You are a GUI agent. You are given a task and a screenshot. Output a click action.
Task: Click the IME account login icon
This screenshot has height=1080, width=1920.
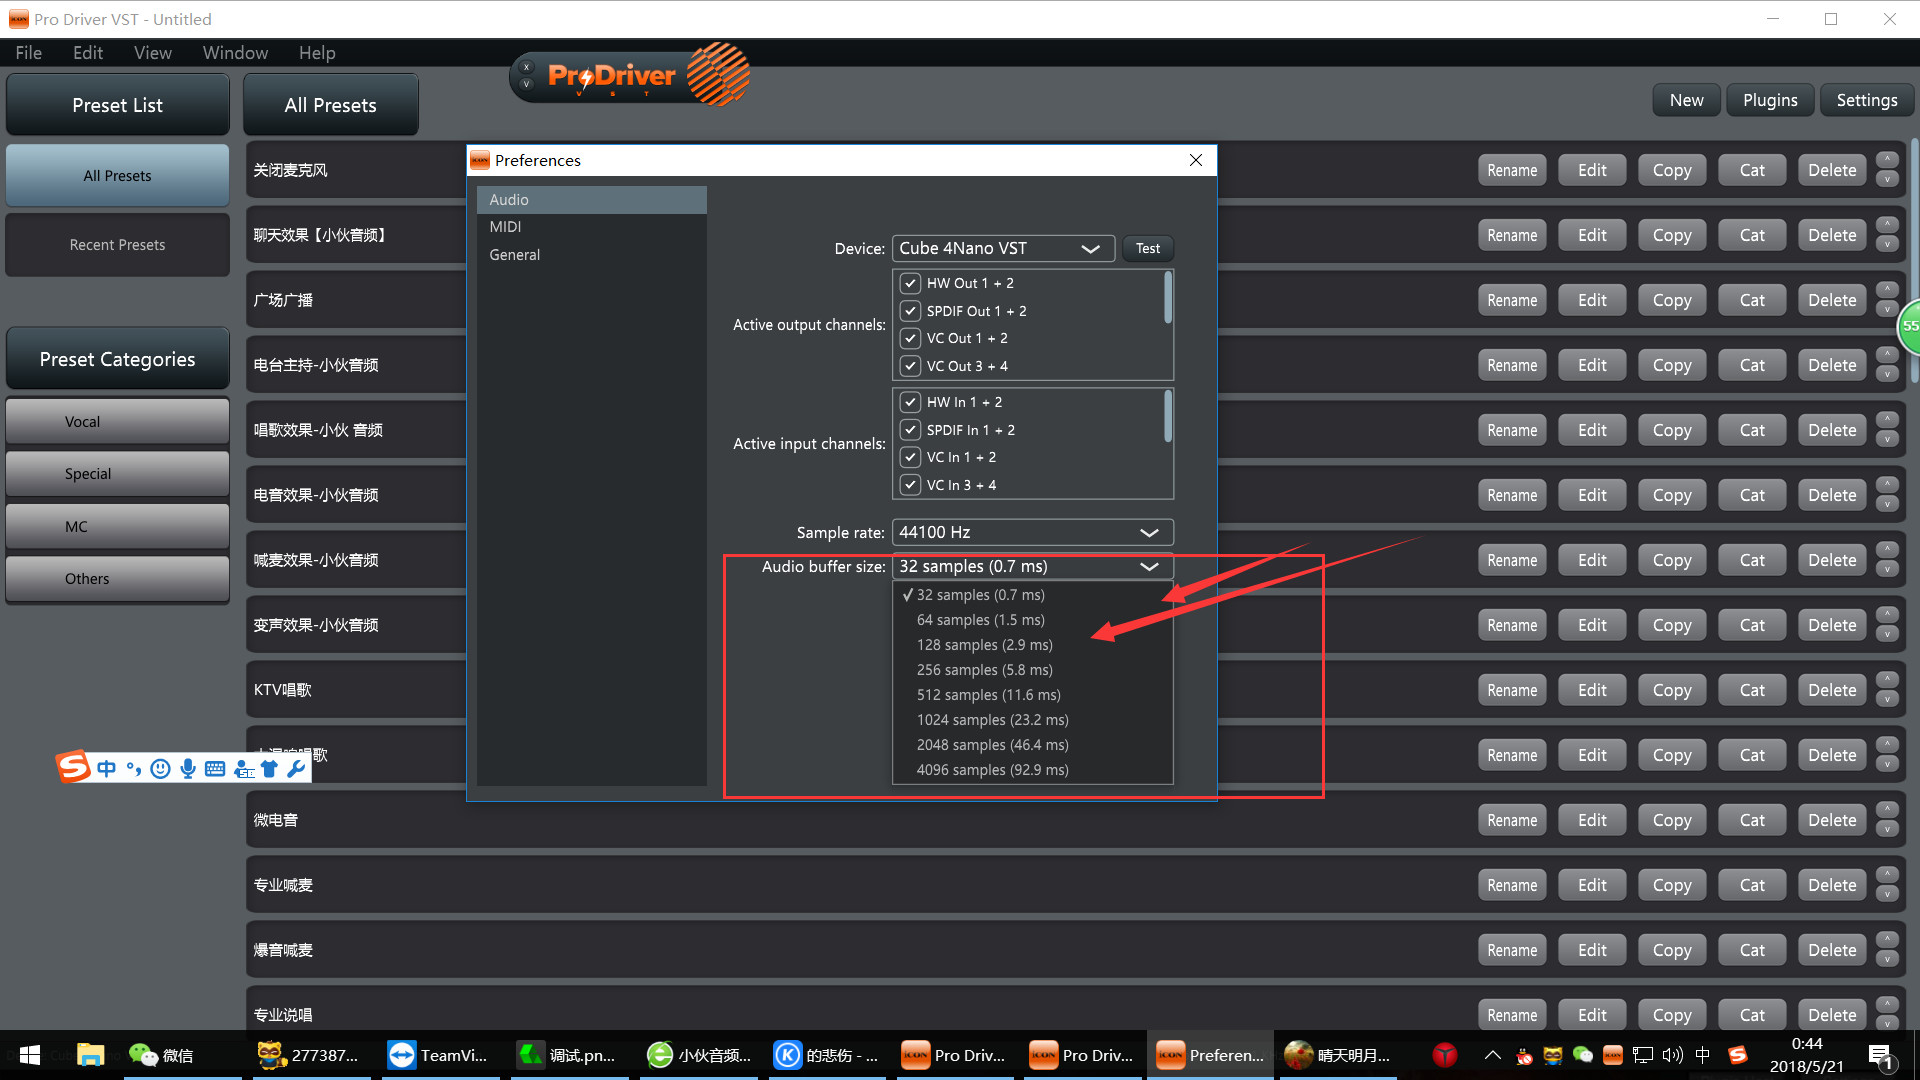[243, 769]
